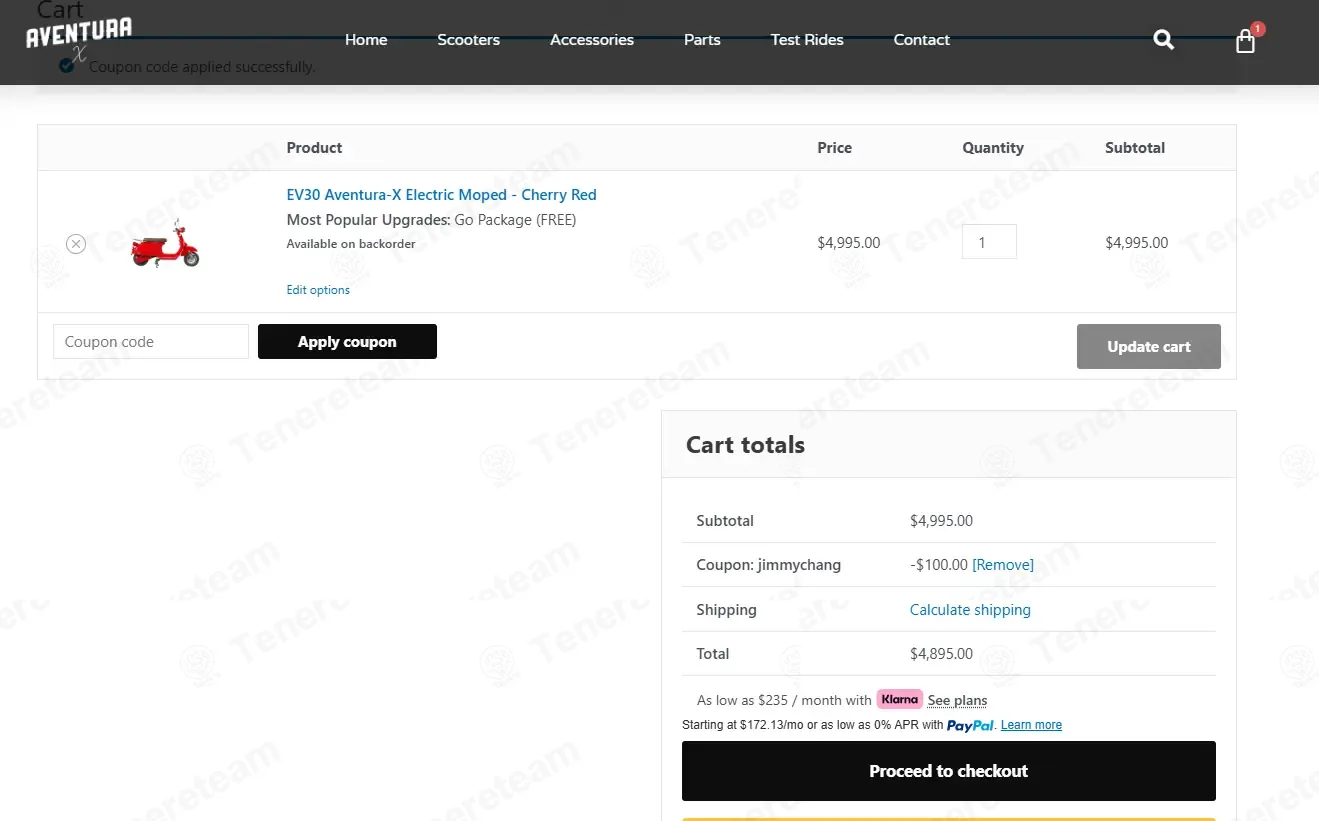Viewport: 1319px width, 821px height.
Task: Open the Accessories menu item
Action: point(592,40)
